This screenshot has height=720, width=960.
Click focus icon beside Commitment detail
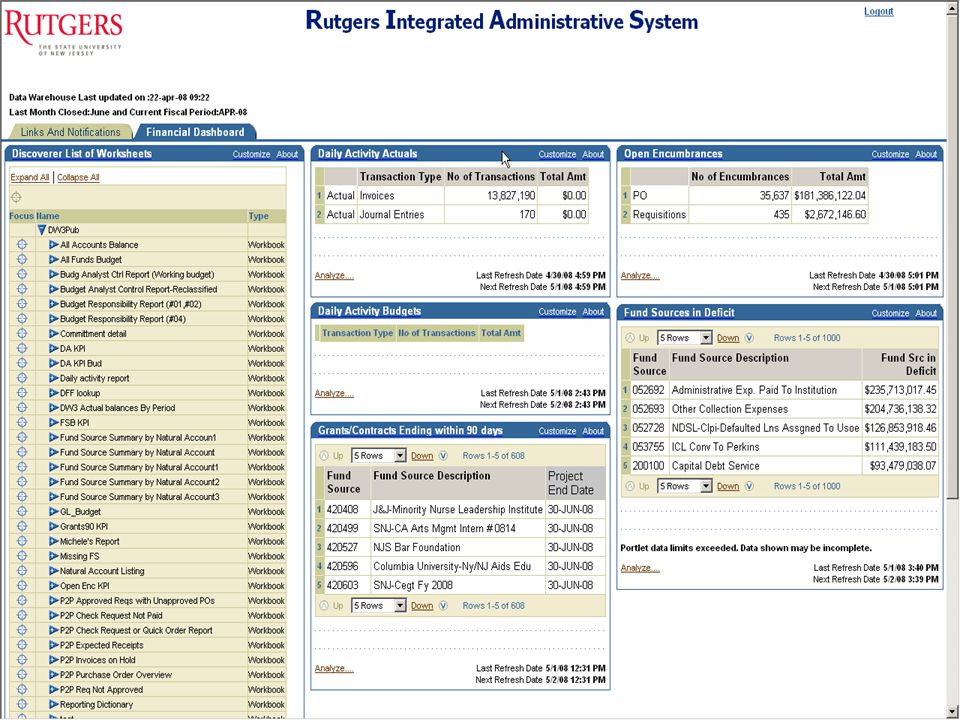[22, 333]
